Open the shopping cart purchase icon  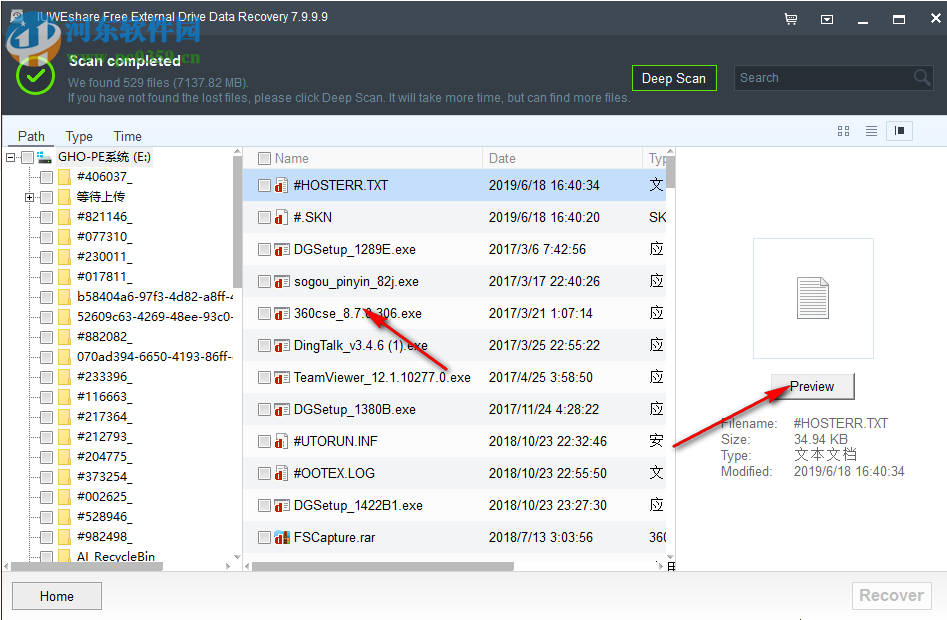(791, 19)
